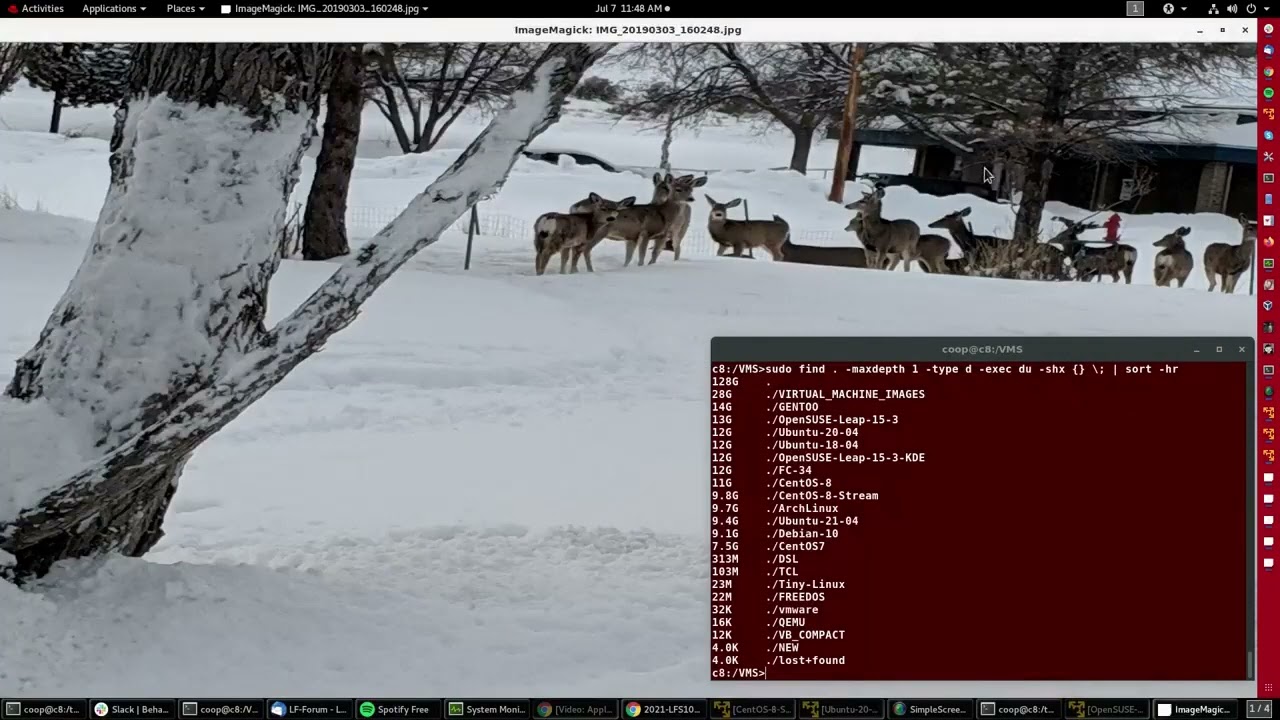This screenshot has height=720, width=1280.
Task: Switch to System Monitor in taskbar
Action: 486,709
